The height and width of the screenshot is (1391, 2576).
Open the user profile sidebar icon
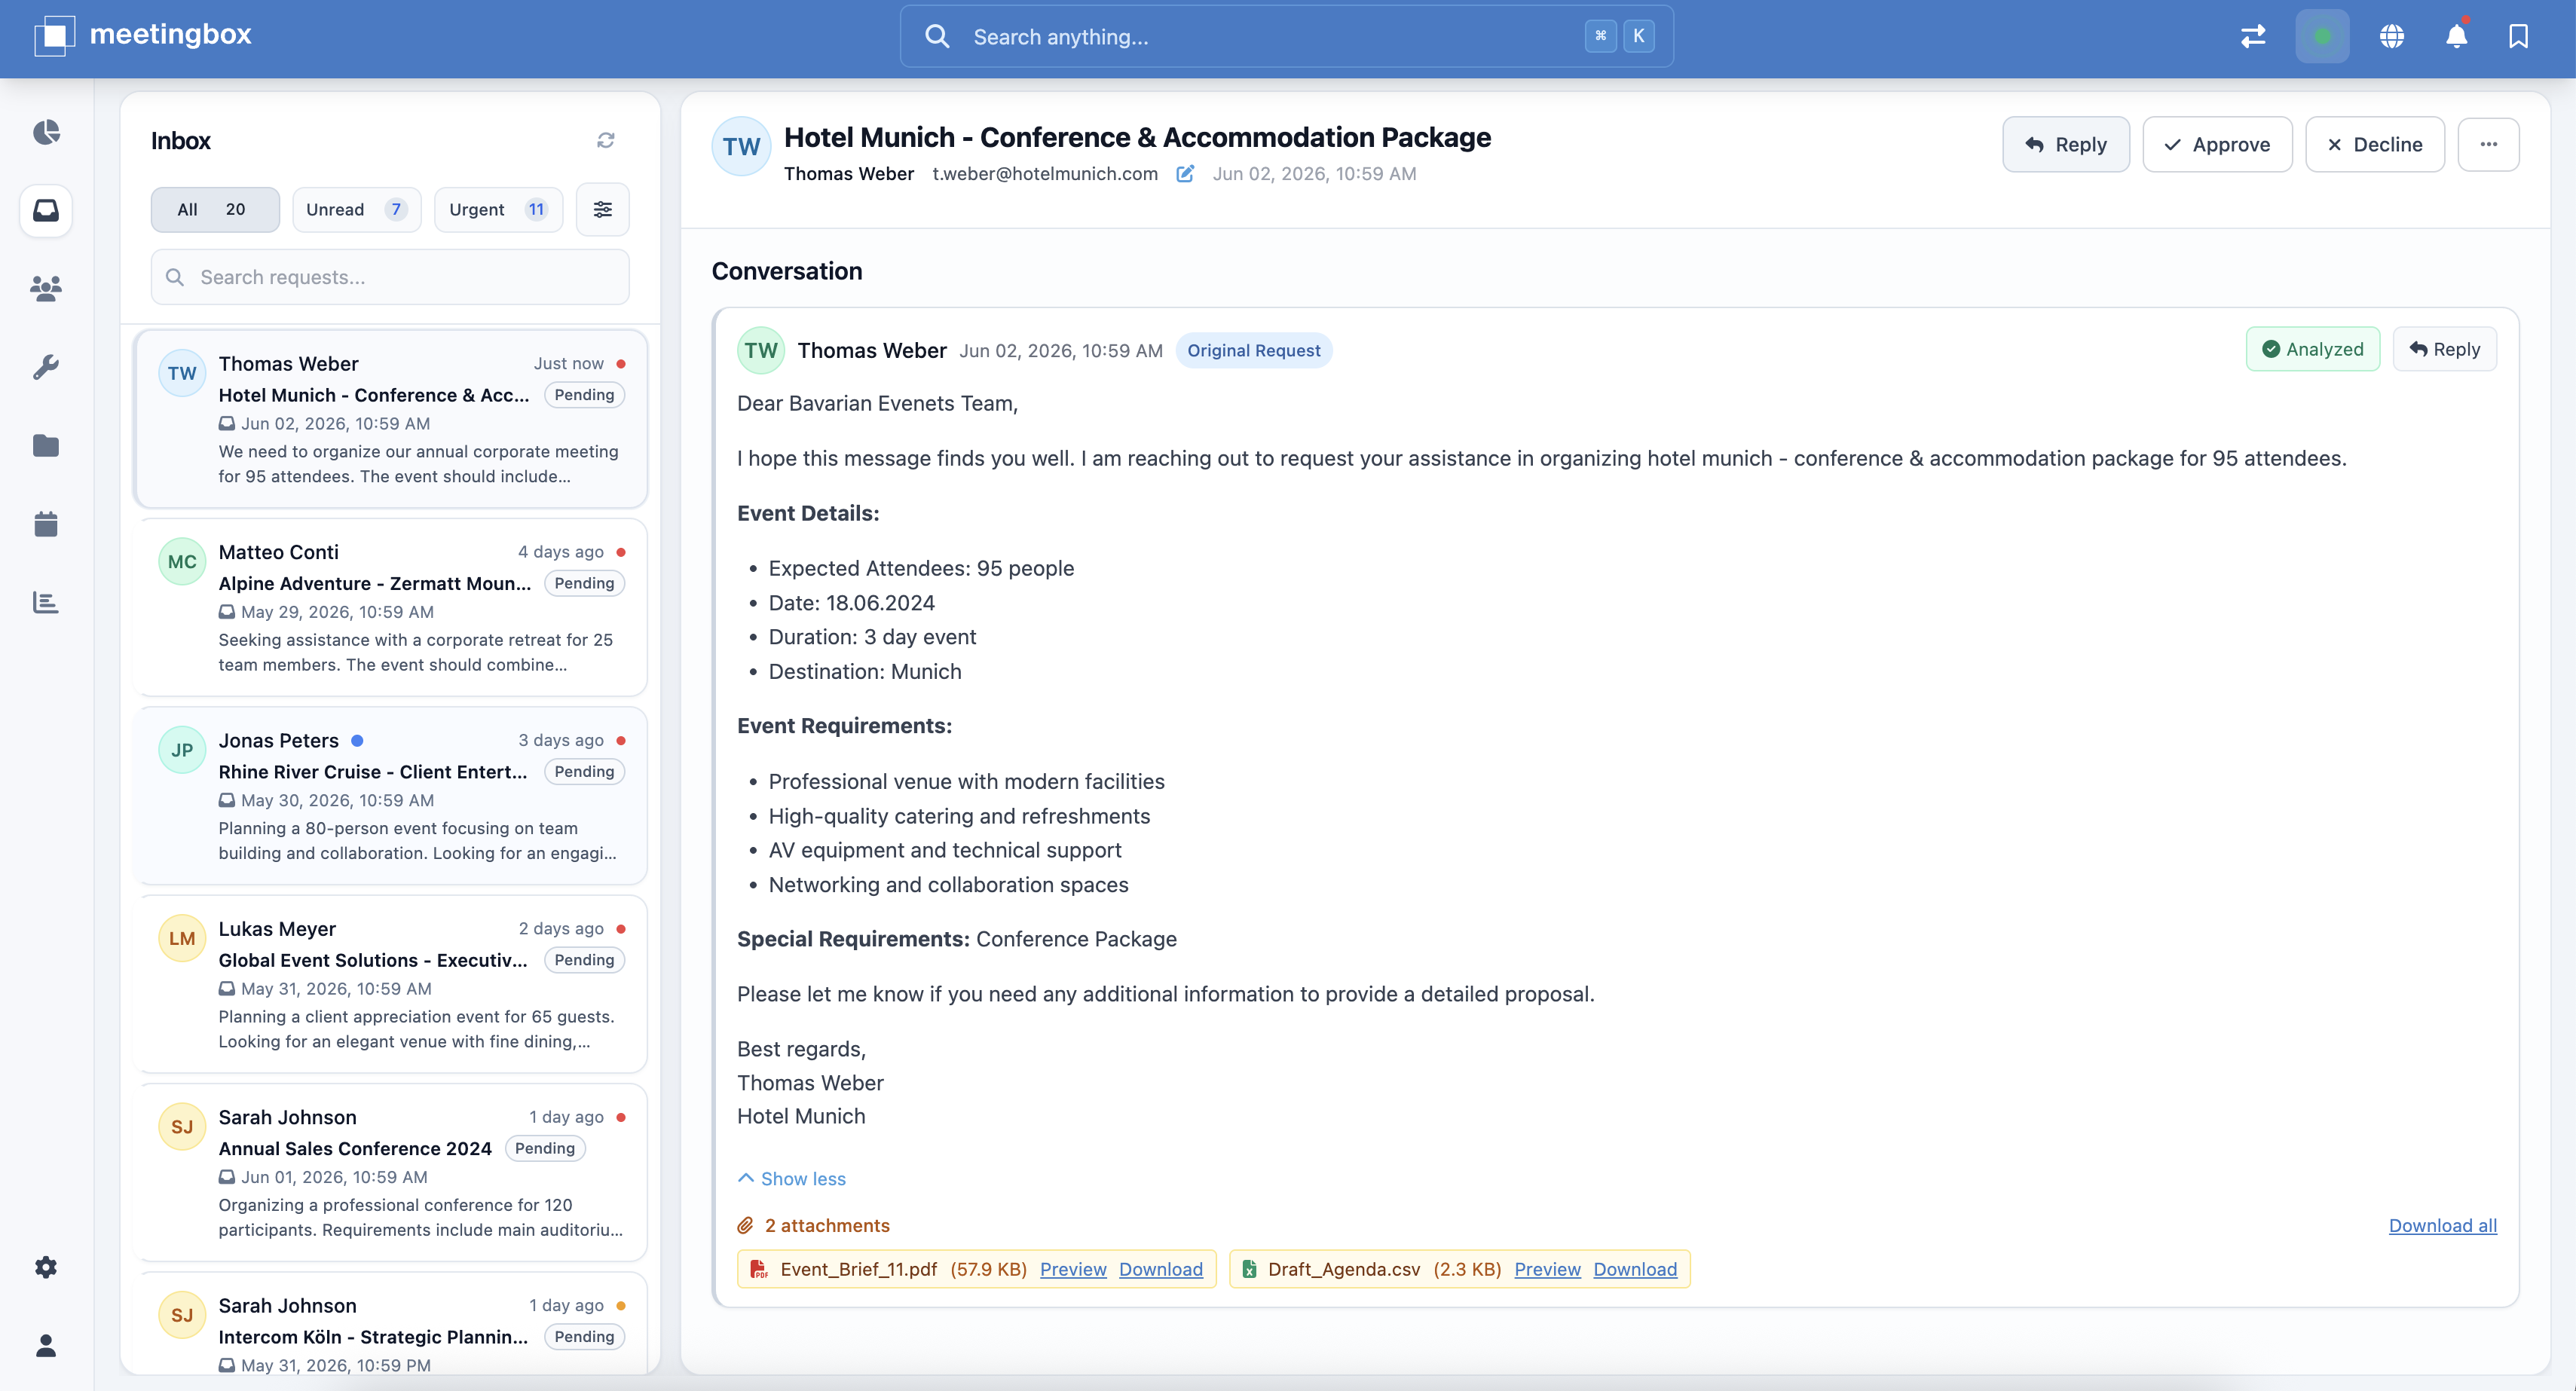(x=46, y=1345)
